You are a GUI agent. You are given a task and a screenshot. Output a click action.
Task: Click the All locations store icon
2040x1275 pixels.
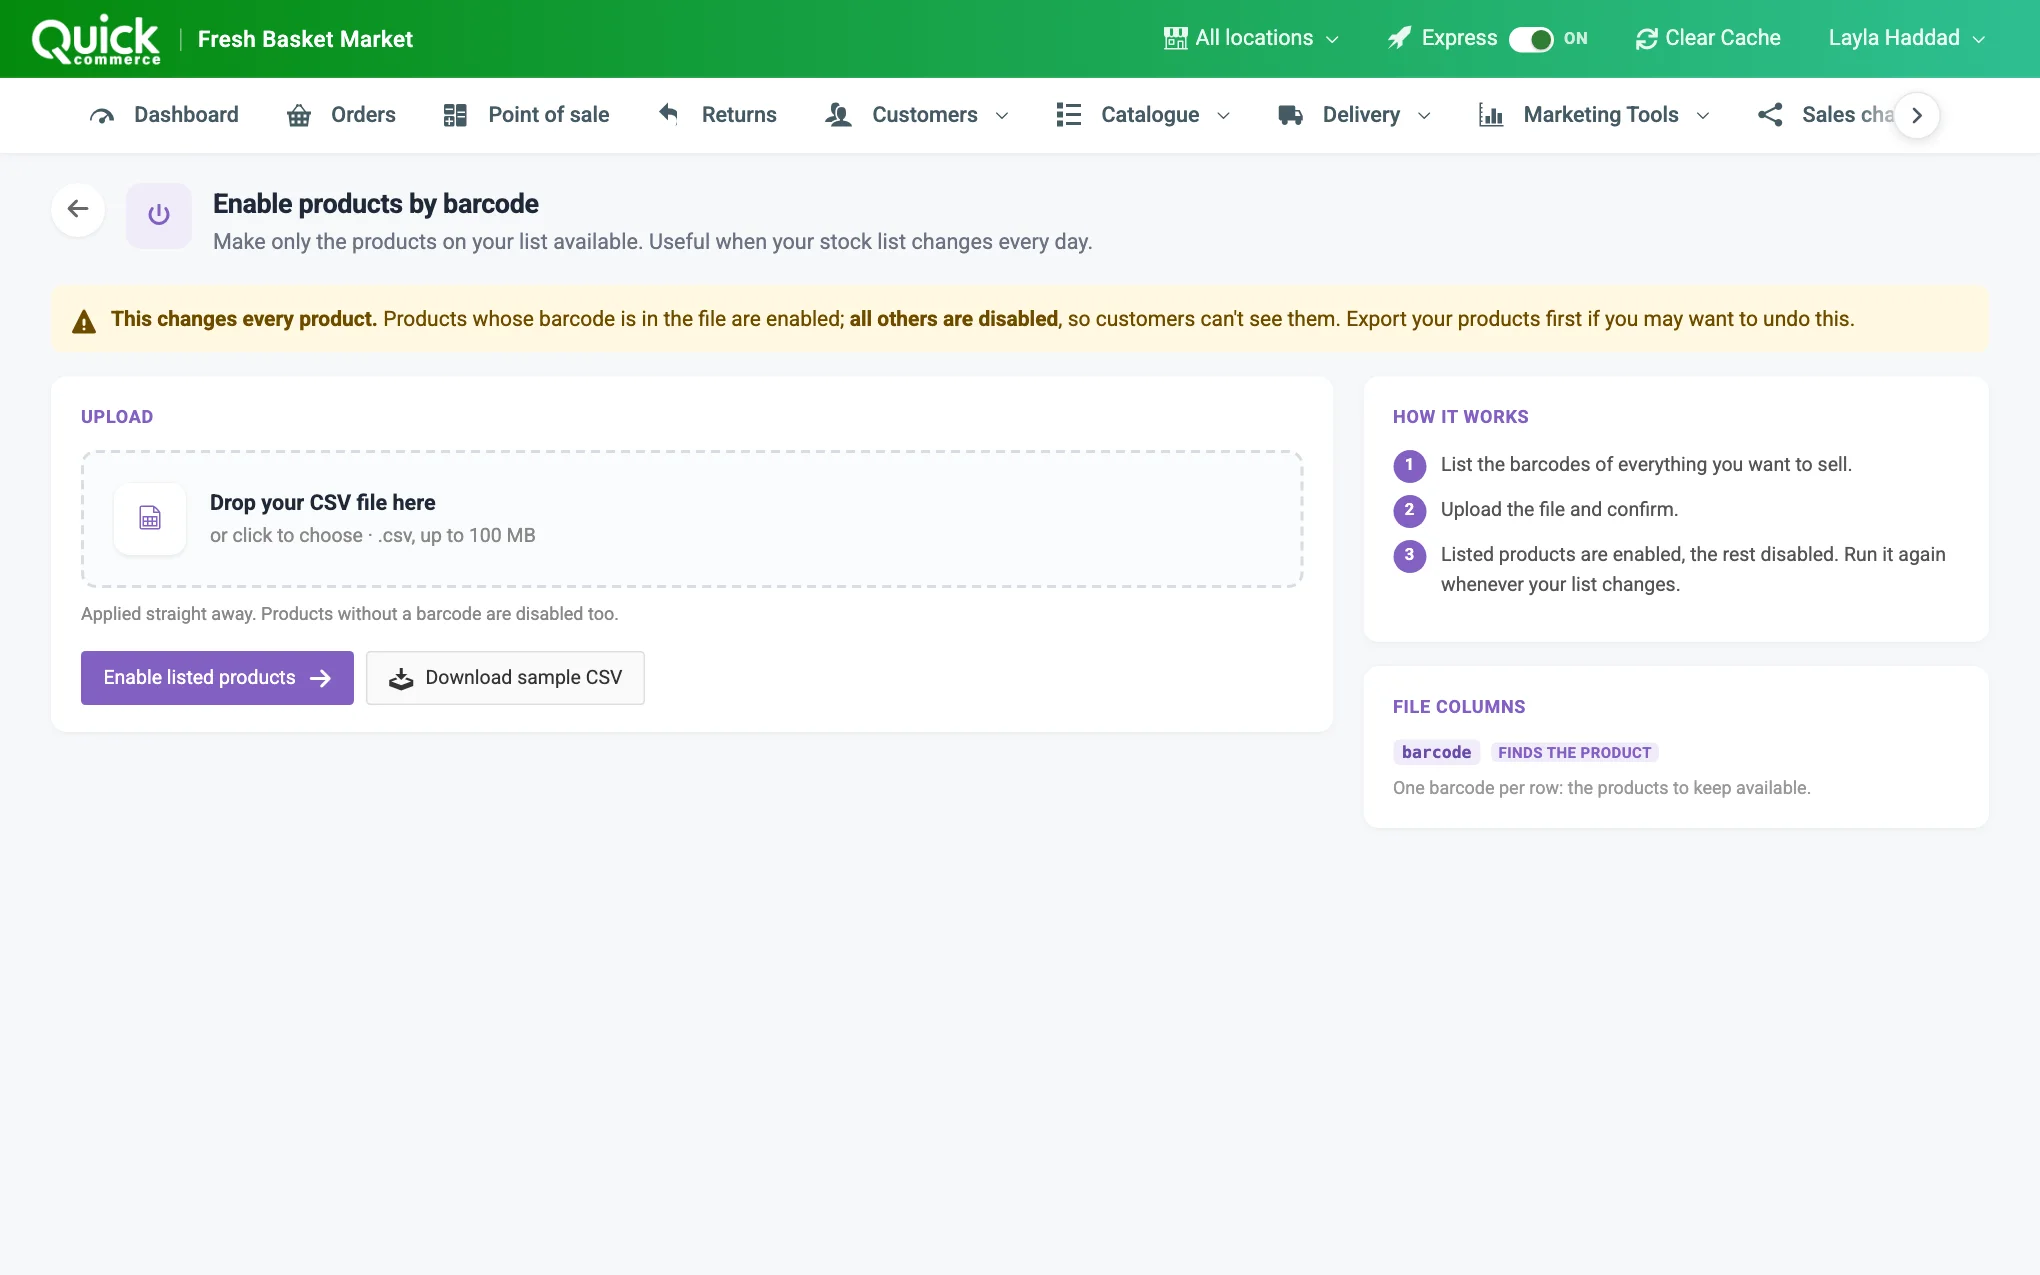pyautogui.click(x=1176, y=38)
